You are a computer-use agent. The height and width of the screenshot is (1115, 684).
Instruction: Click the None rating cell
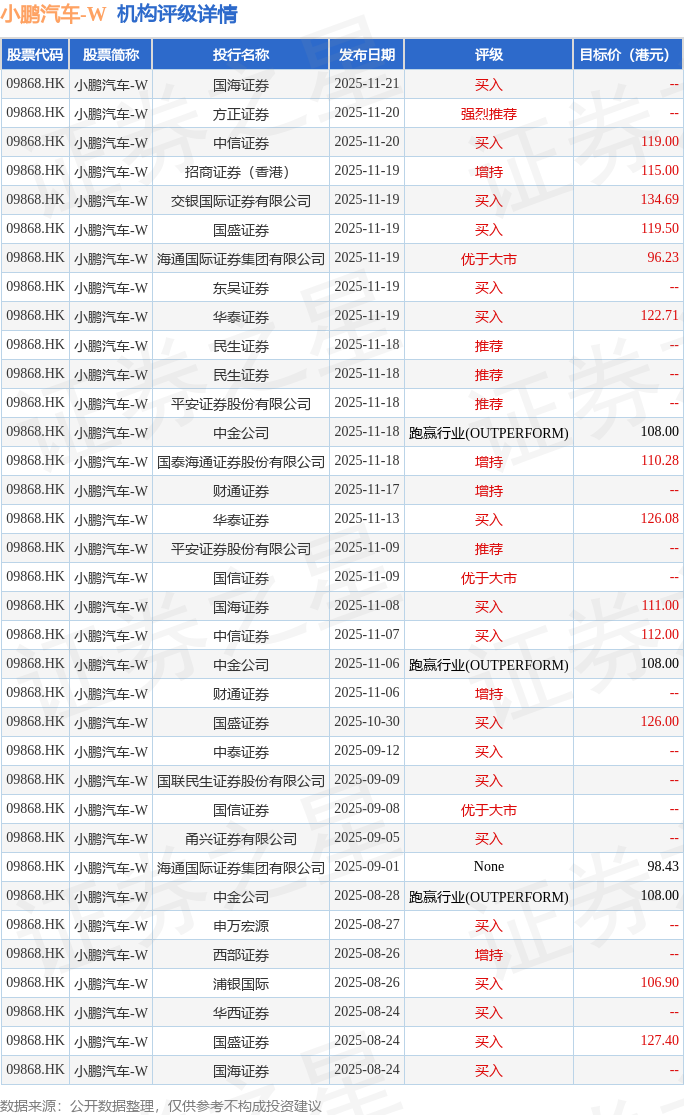click(x=488, y=867)
